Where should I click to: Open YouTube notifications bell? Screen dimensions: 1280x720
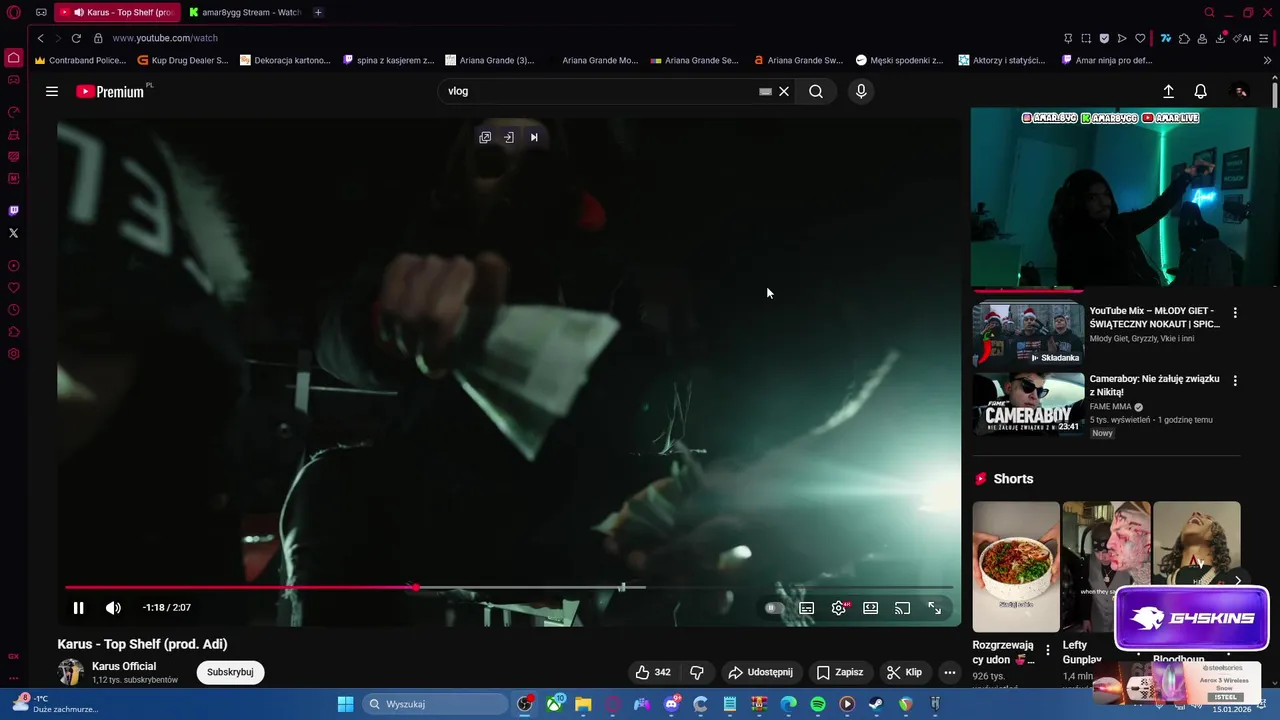pyautogui.click(x=1201, y=91)
